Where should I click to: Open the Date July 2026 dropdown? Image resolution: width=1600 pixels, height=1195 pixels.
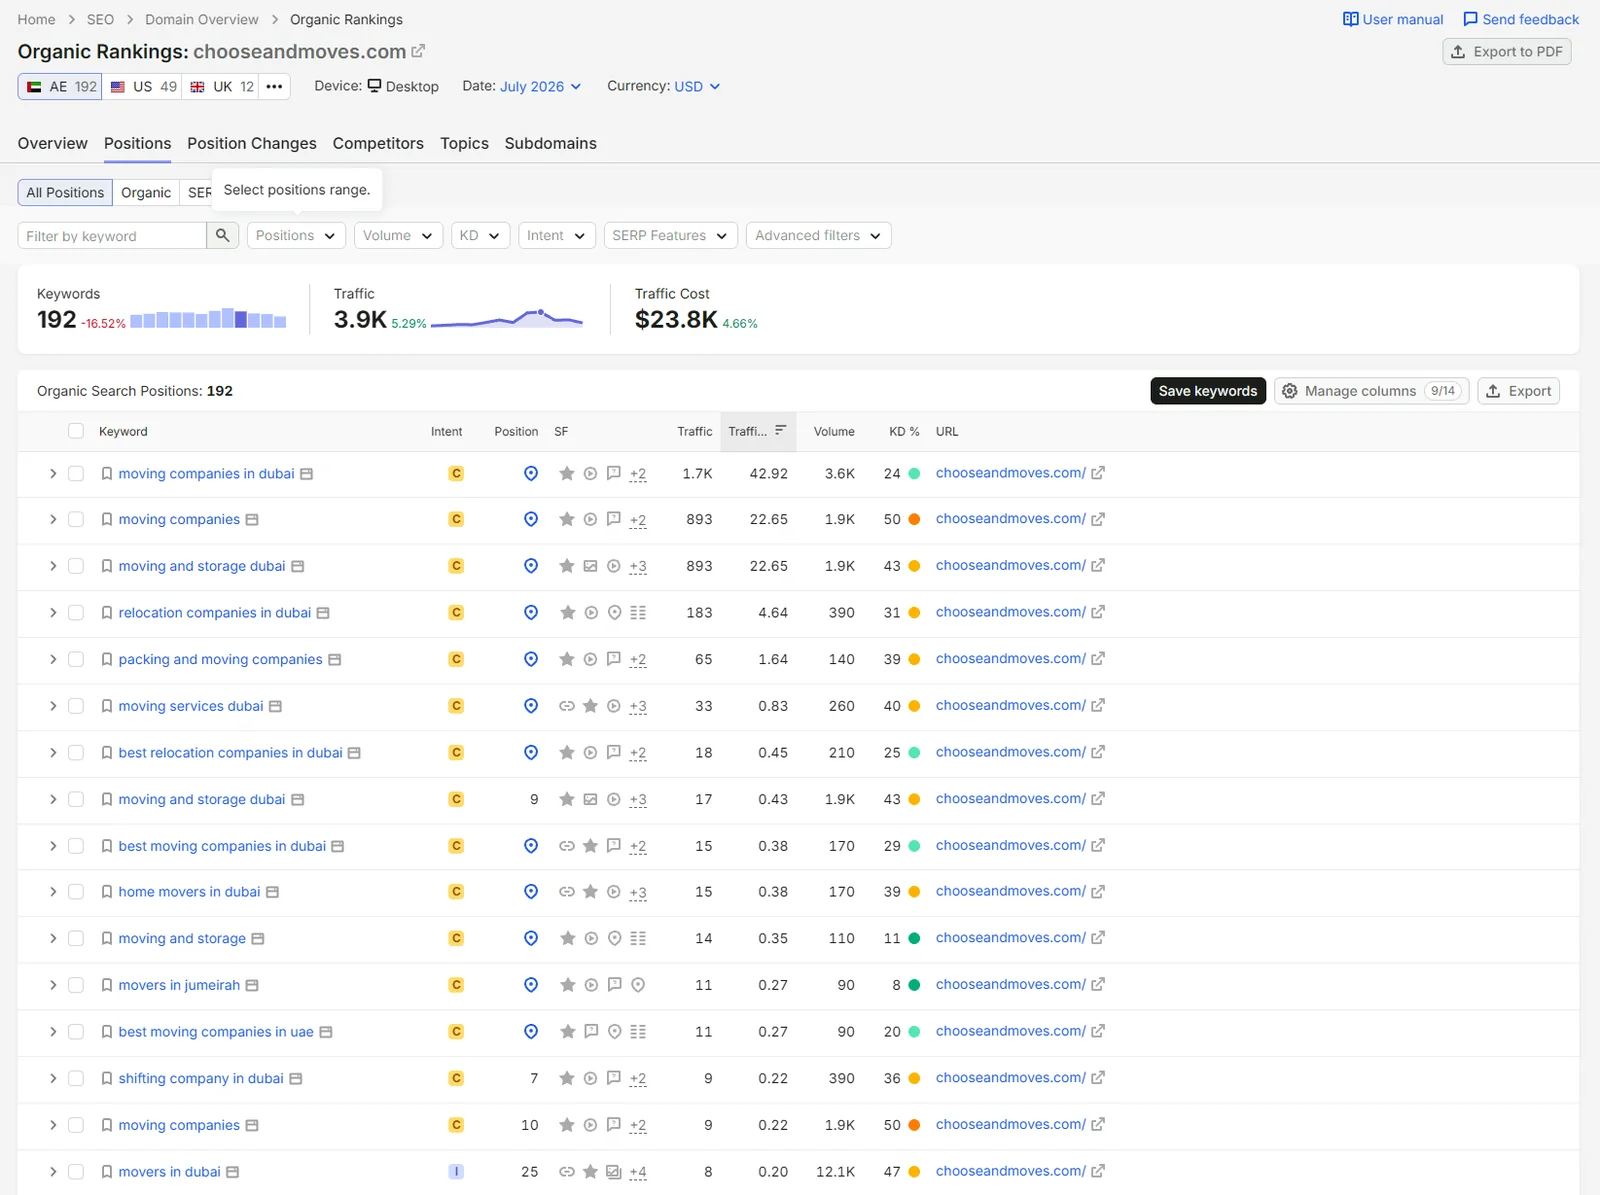[540, 87]
